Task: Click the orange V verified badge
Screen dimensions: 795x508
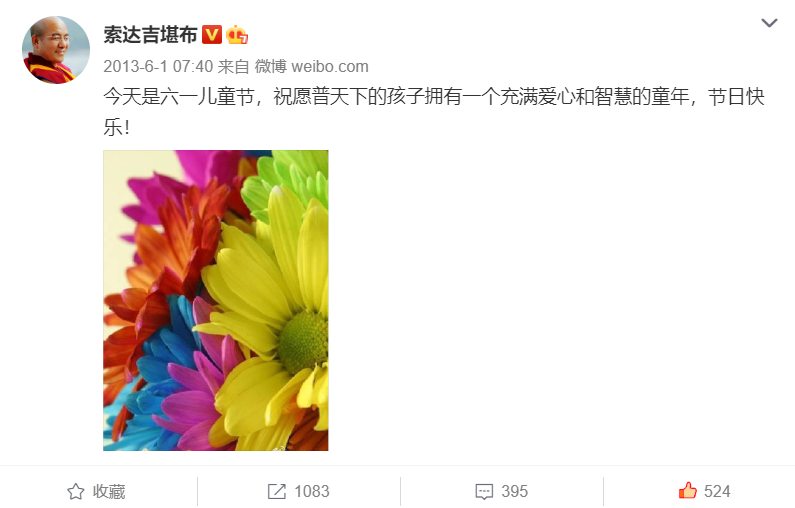Action: pyautogui.click(x=212, y=34)
